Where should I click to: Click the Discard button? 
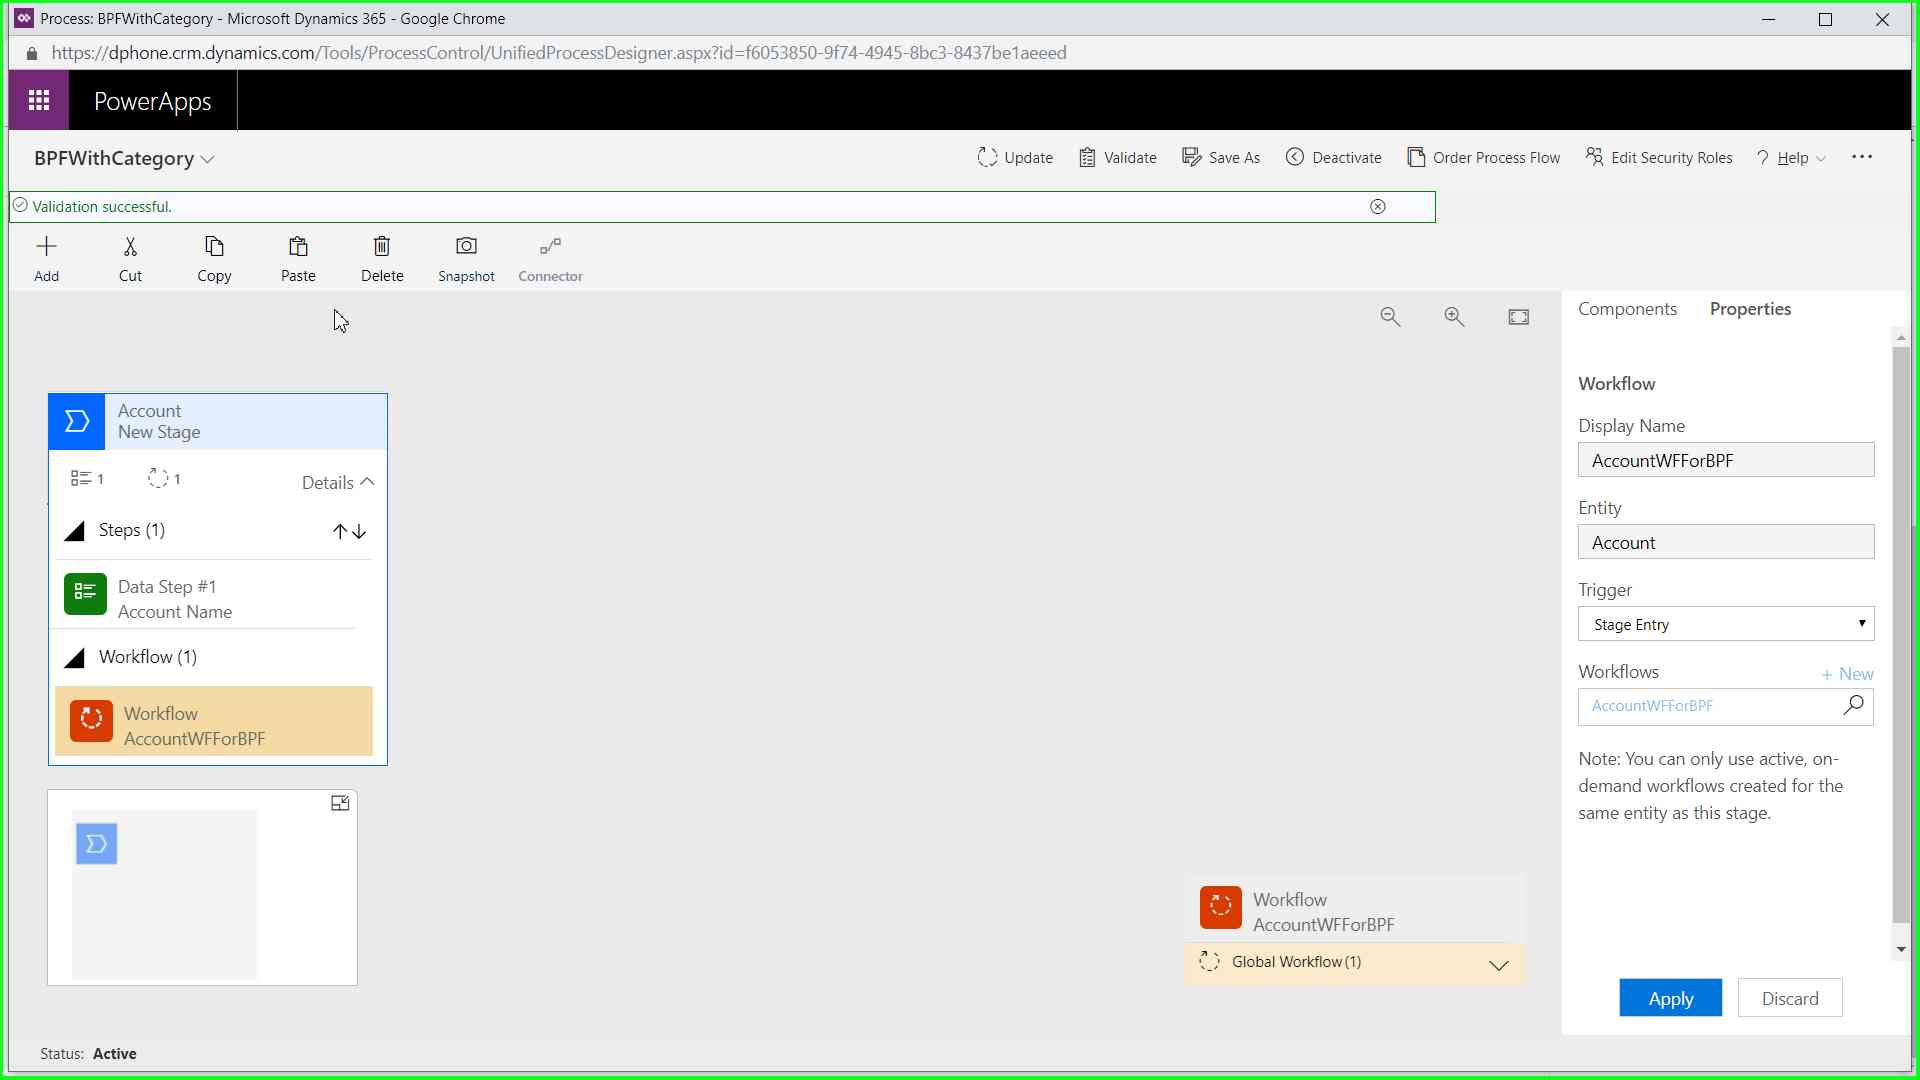coord(1789,998)
